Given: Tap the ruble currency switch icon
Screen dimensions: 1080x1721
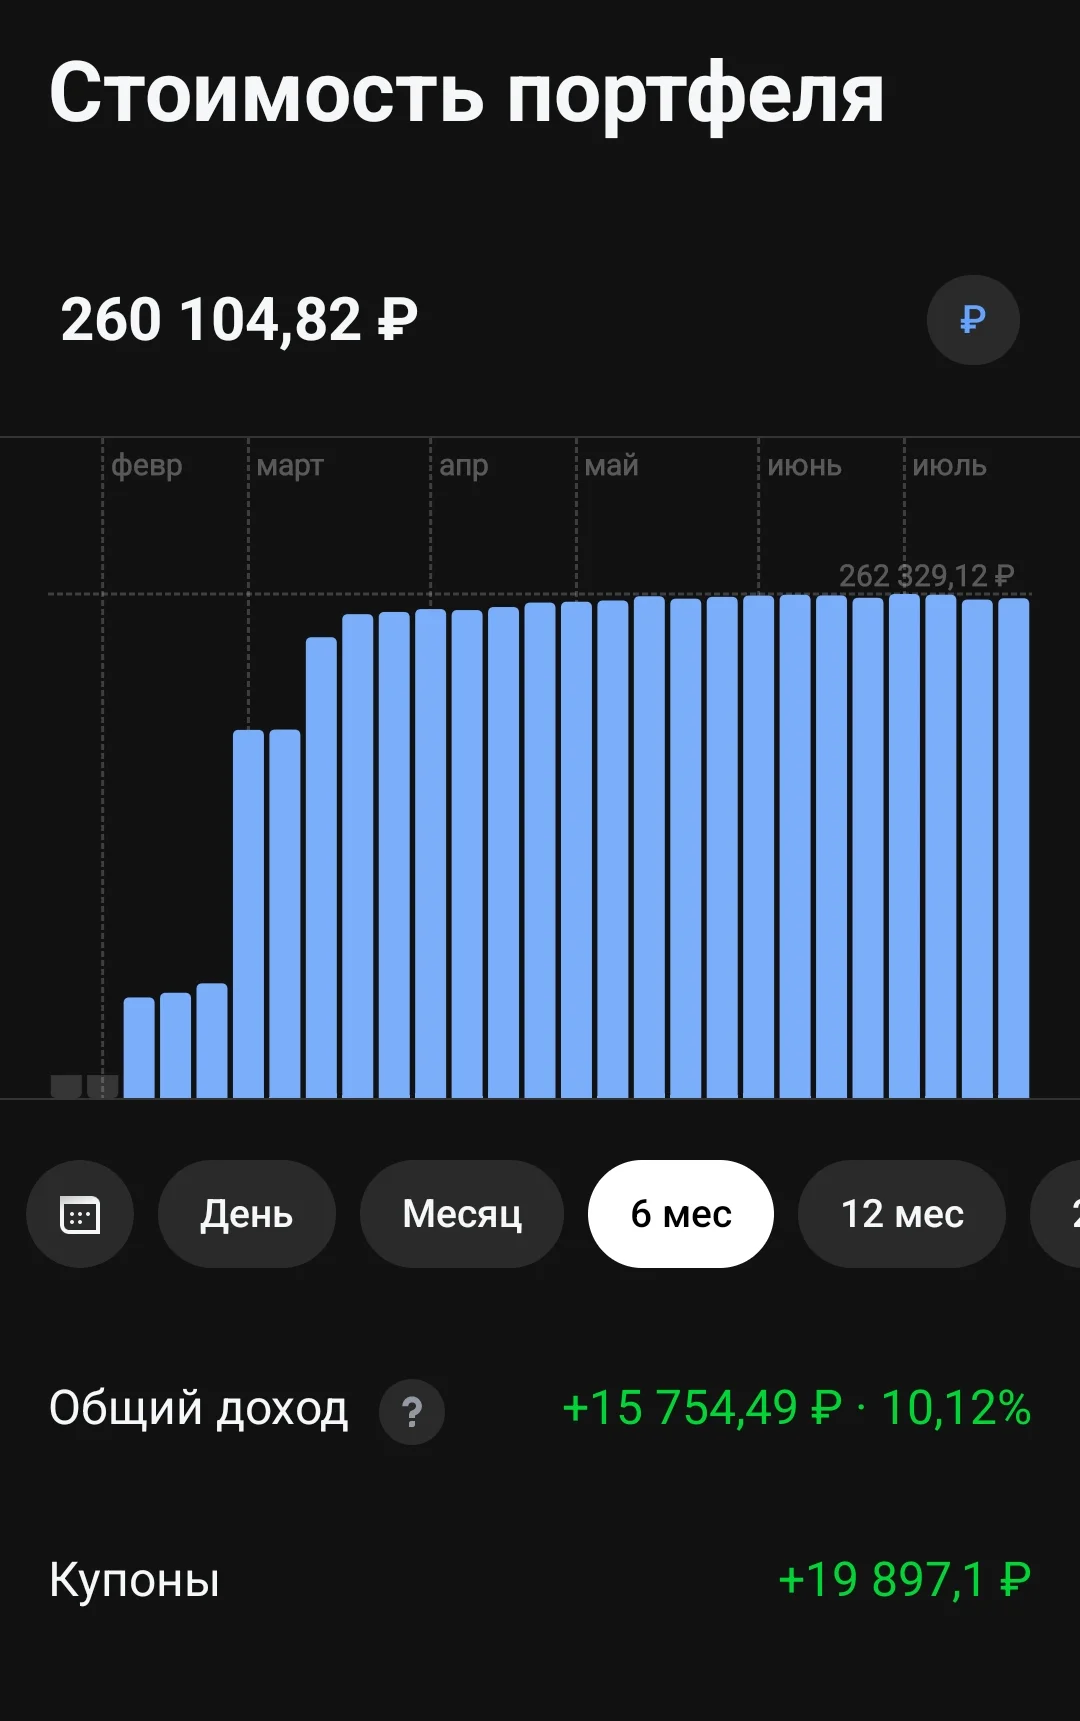Looking at the screenshot, I should [973, 320].
